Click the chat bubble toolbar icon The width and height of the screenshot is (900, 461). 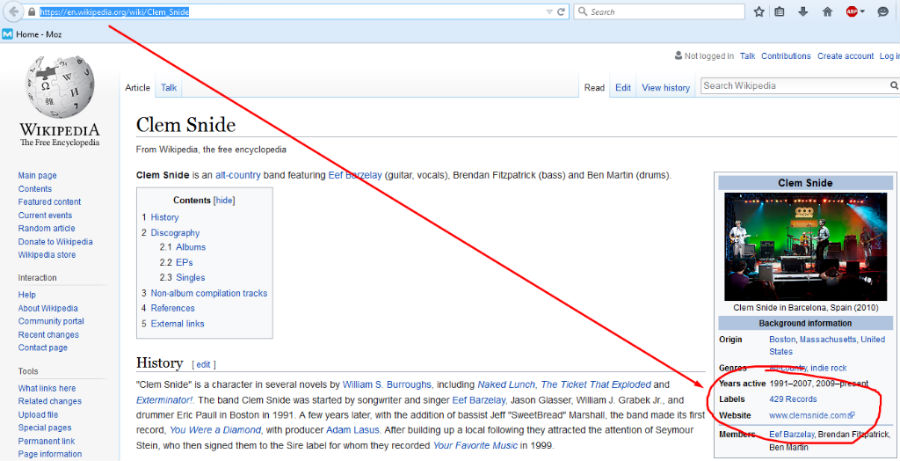[883, 11]
